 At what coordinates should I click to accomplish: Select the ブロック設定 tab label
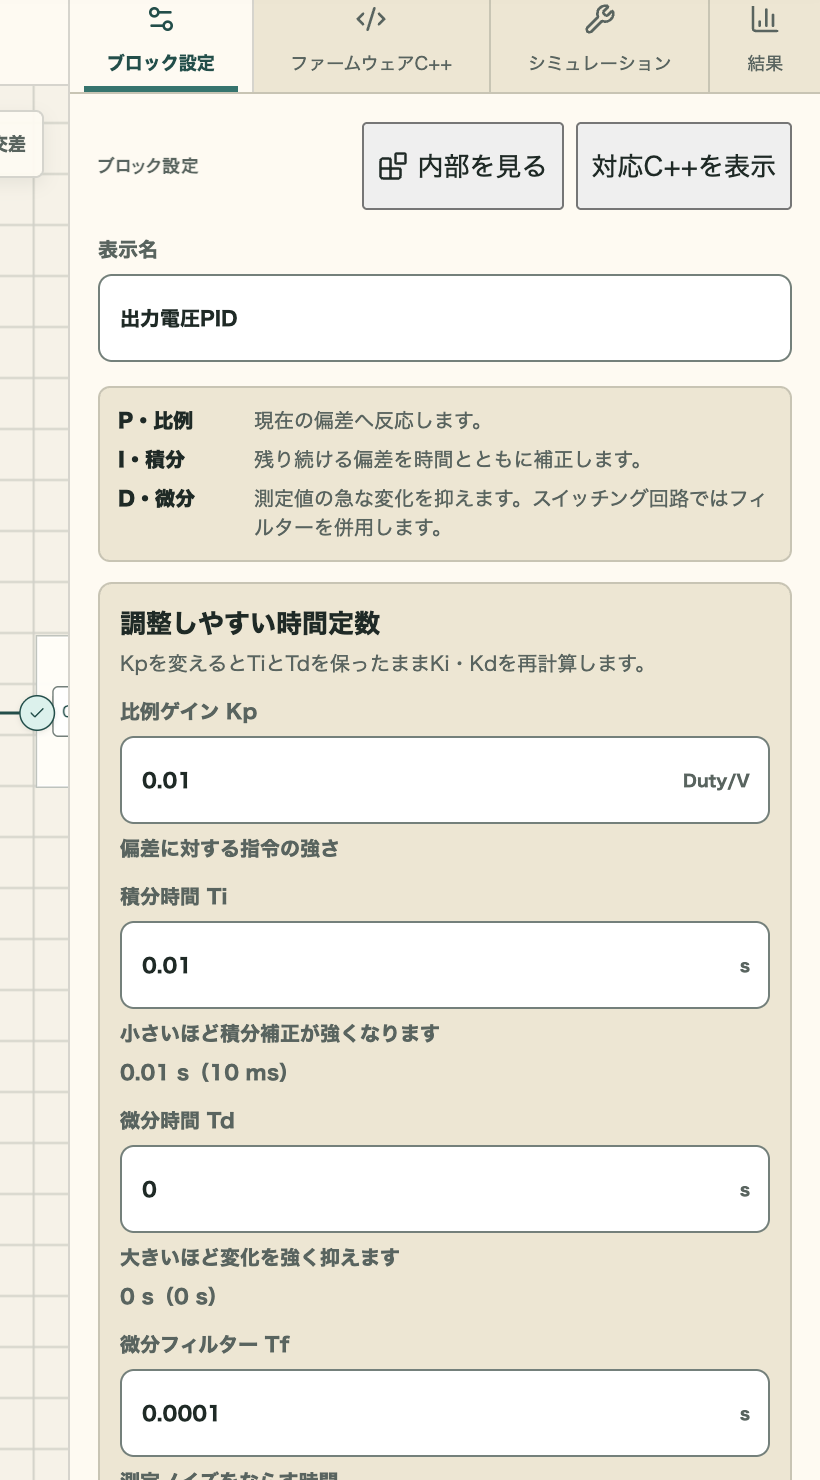point(161,63)
